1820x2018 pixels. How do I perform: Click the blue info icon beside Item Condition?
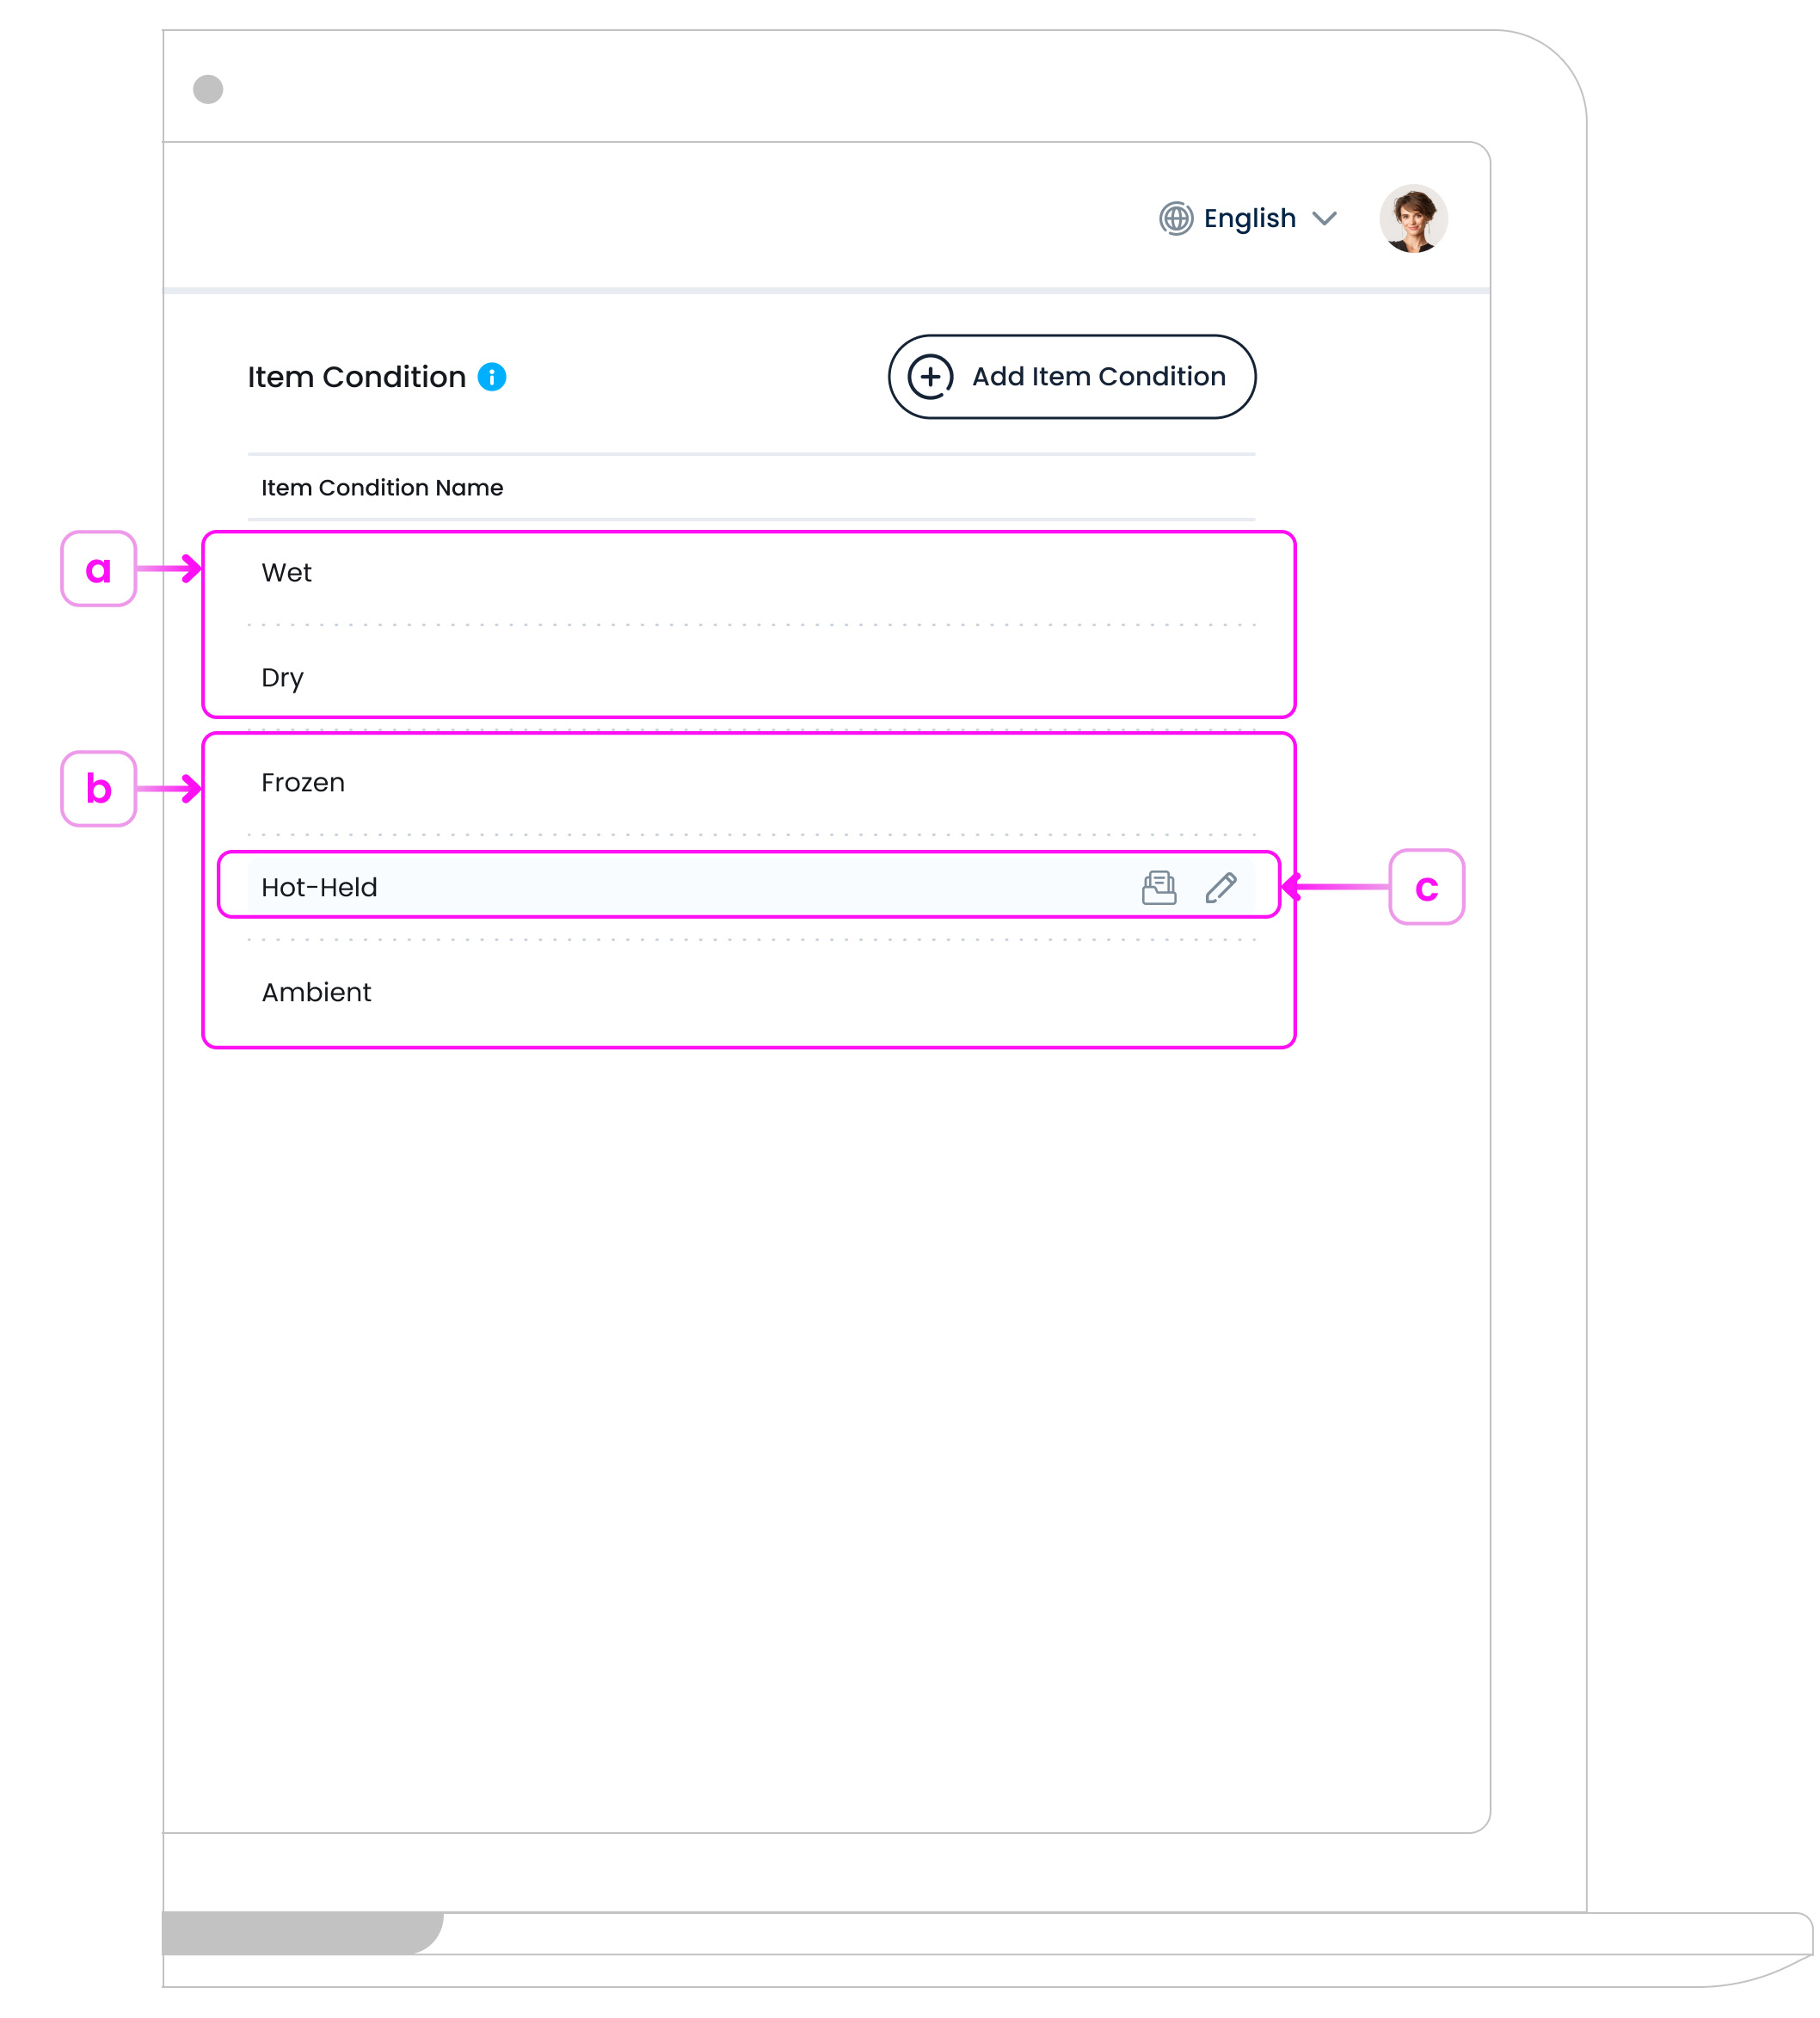pos(491,377)
